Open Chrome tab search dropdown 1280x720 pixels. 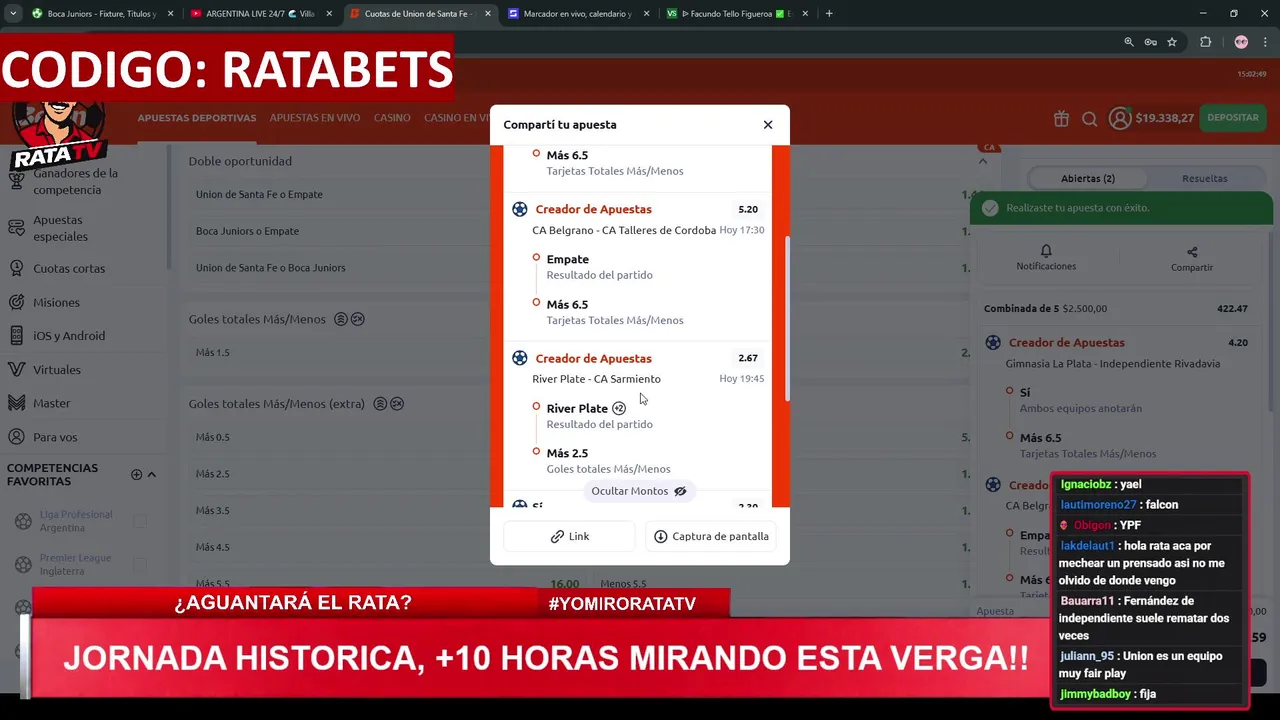coord(13,14)
